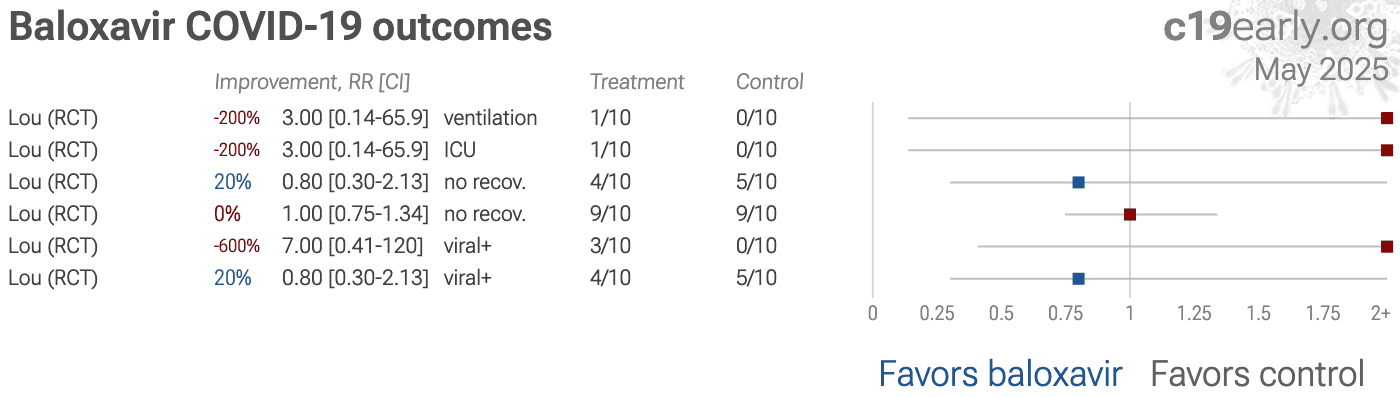The image size is (1400, 397).
Task: Click the red marker for the viral+ 7.00 row
Action: click(x=1386, y=246)
